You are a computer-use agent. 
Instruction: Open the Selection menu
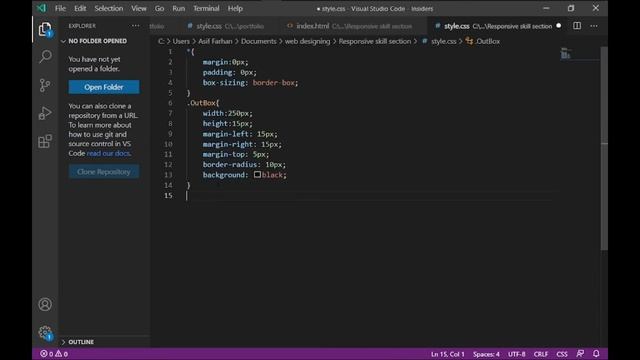point(109,8)
